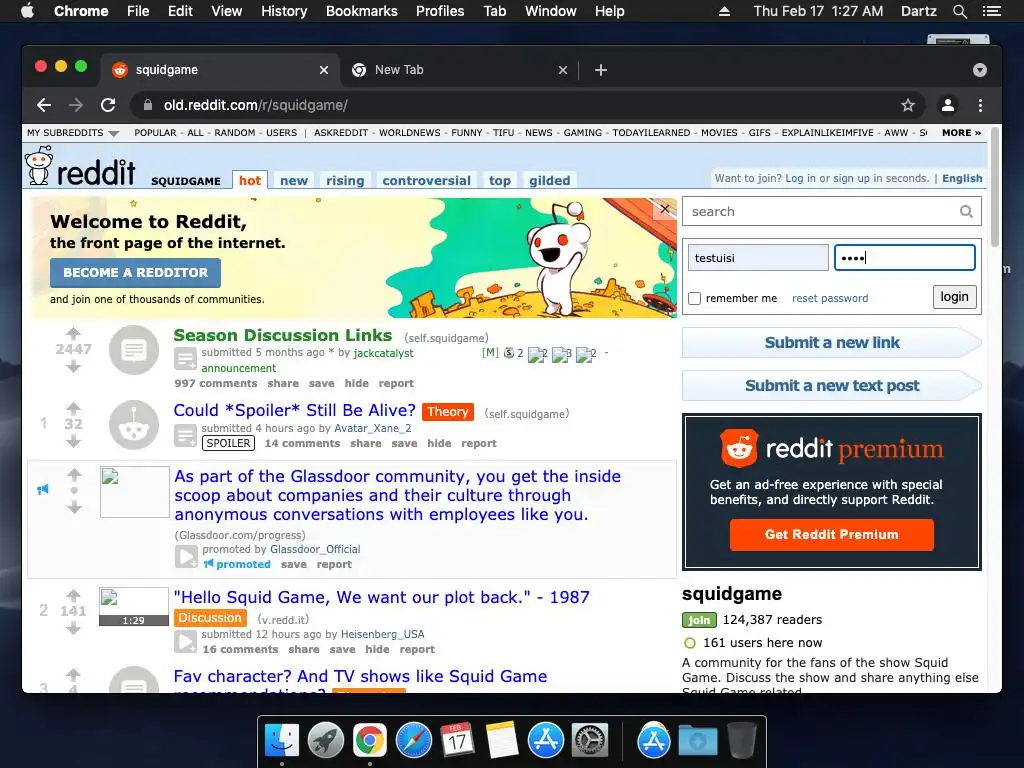
Task: Click the search magnifier icon on Reddit
Action: (967, 212)
